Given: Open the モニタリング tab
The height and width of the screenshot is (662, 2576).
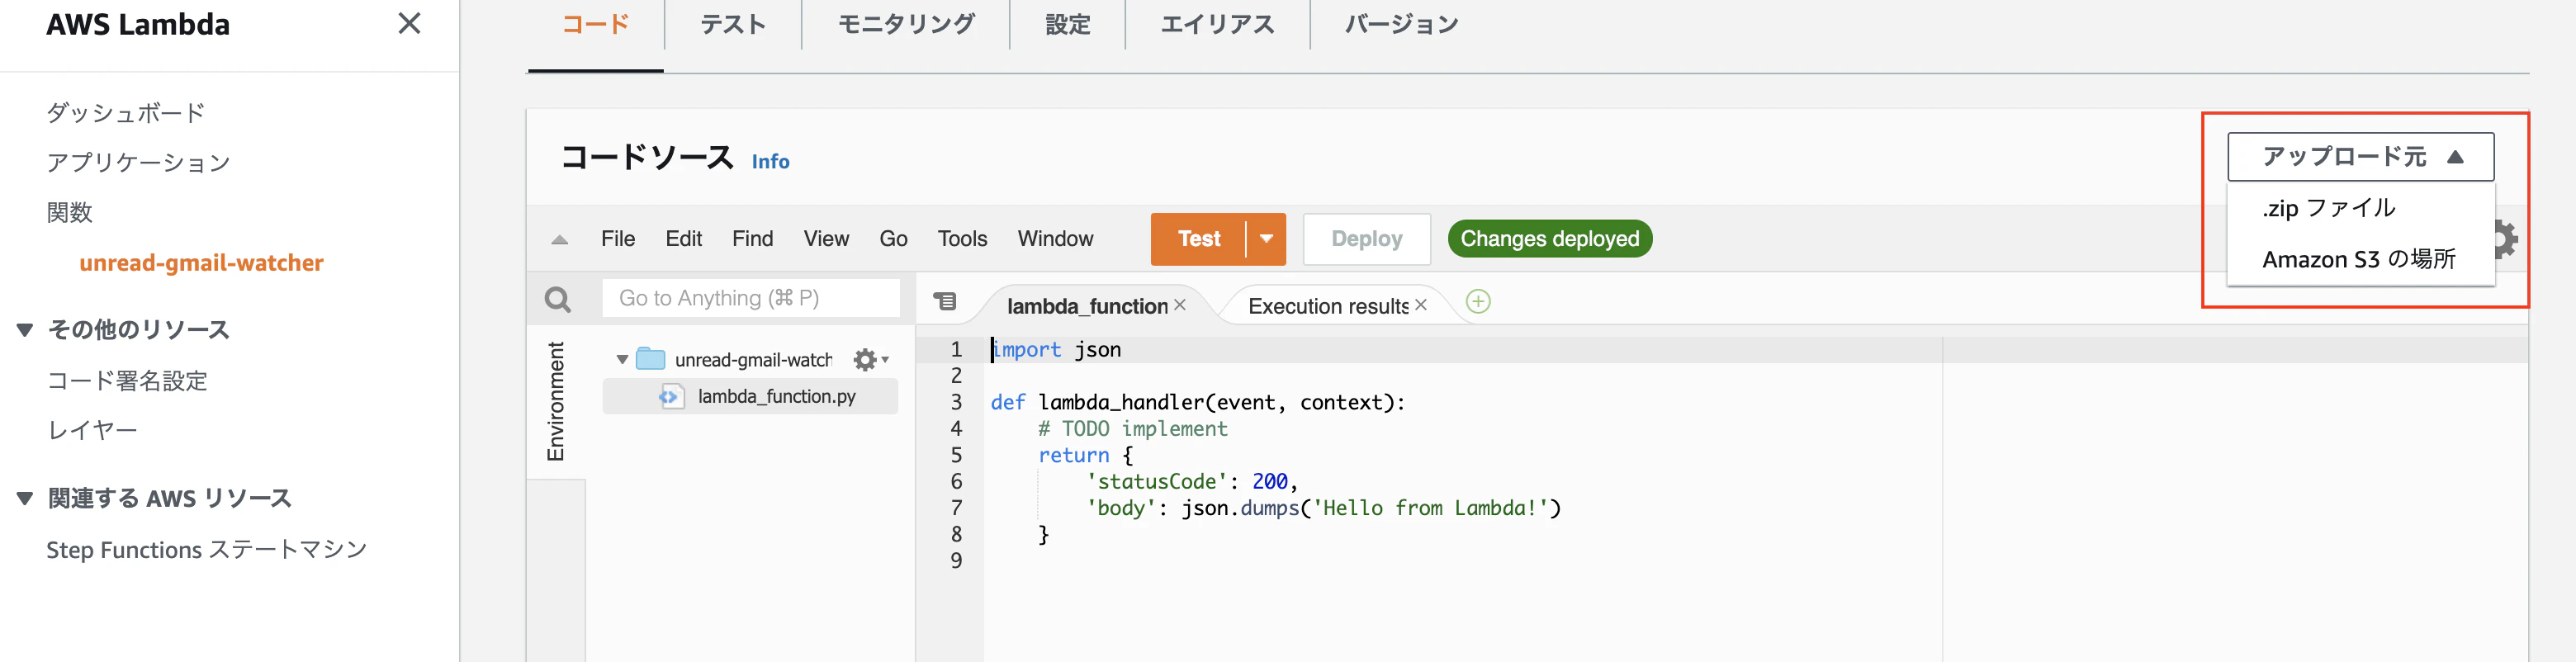Looking at the screenshot, I should point(906,25).
